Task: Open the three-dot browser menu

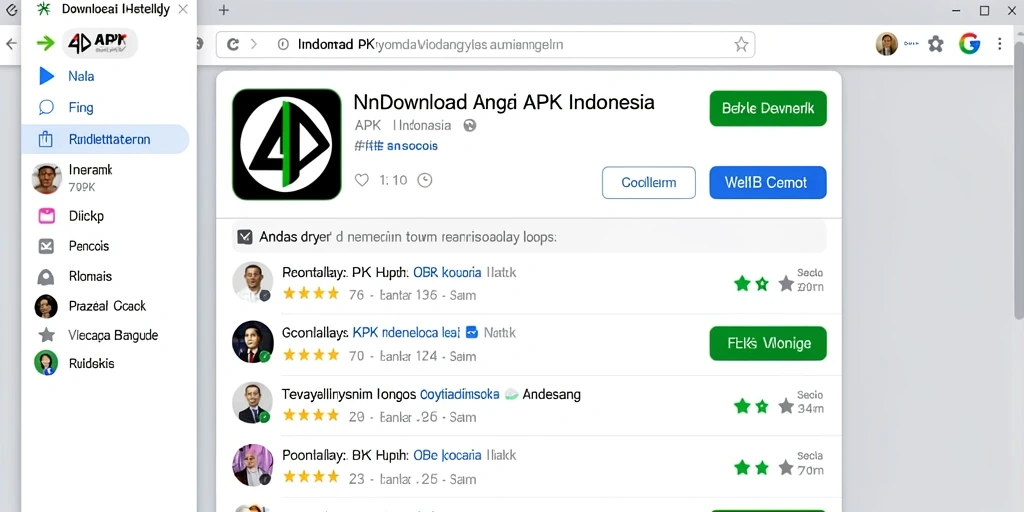Action: pos(999,44)
